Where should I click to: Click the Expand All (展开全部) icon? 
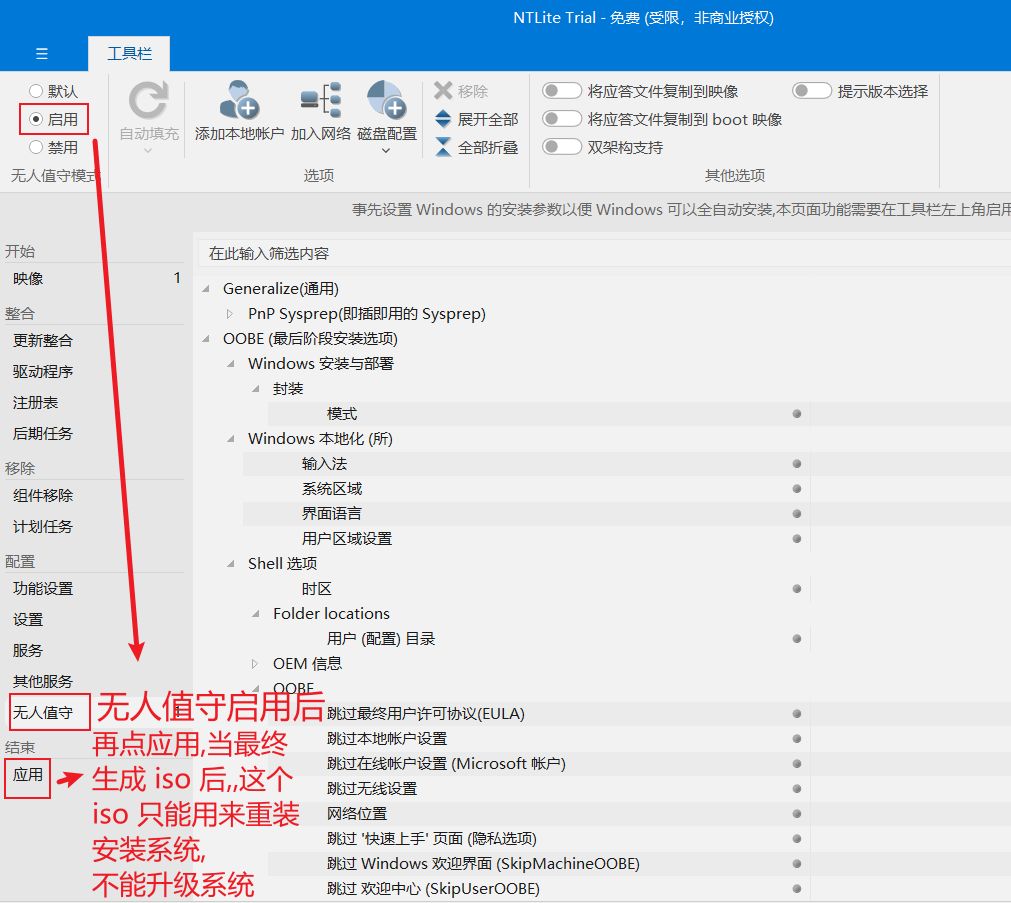tap(444, 119)
